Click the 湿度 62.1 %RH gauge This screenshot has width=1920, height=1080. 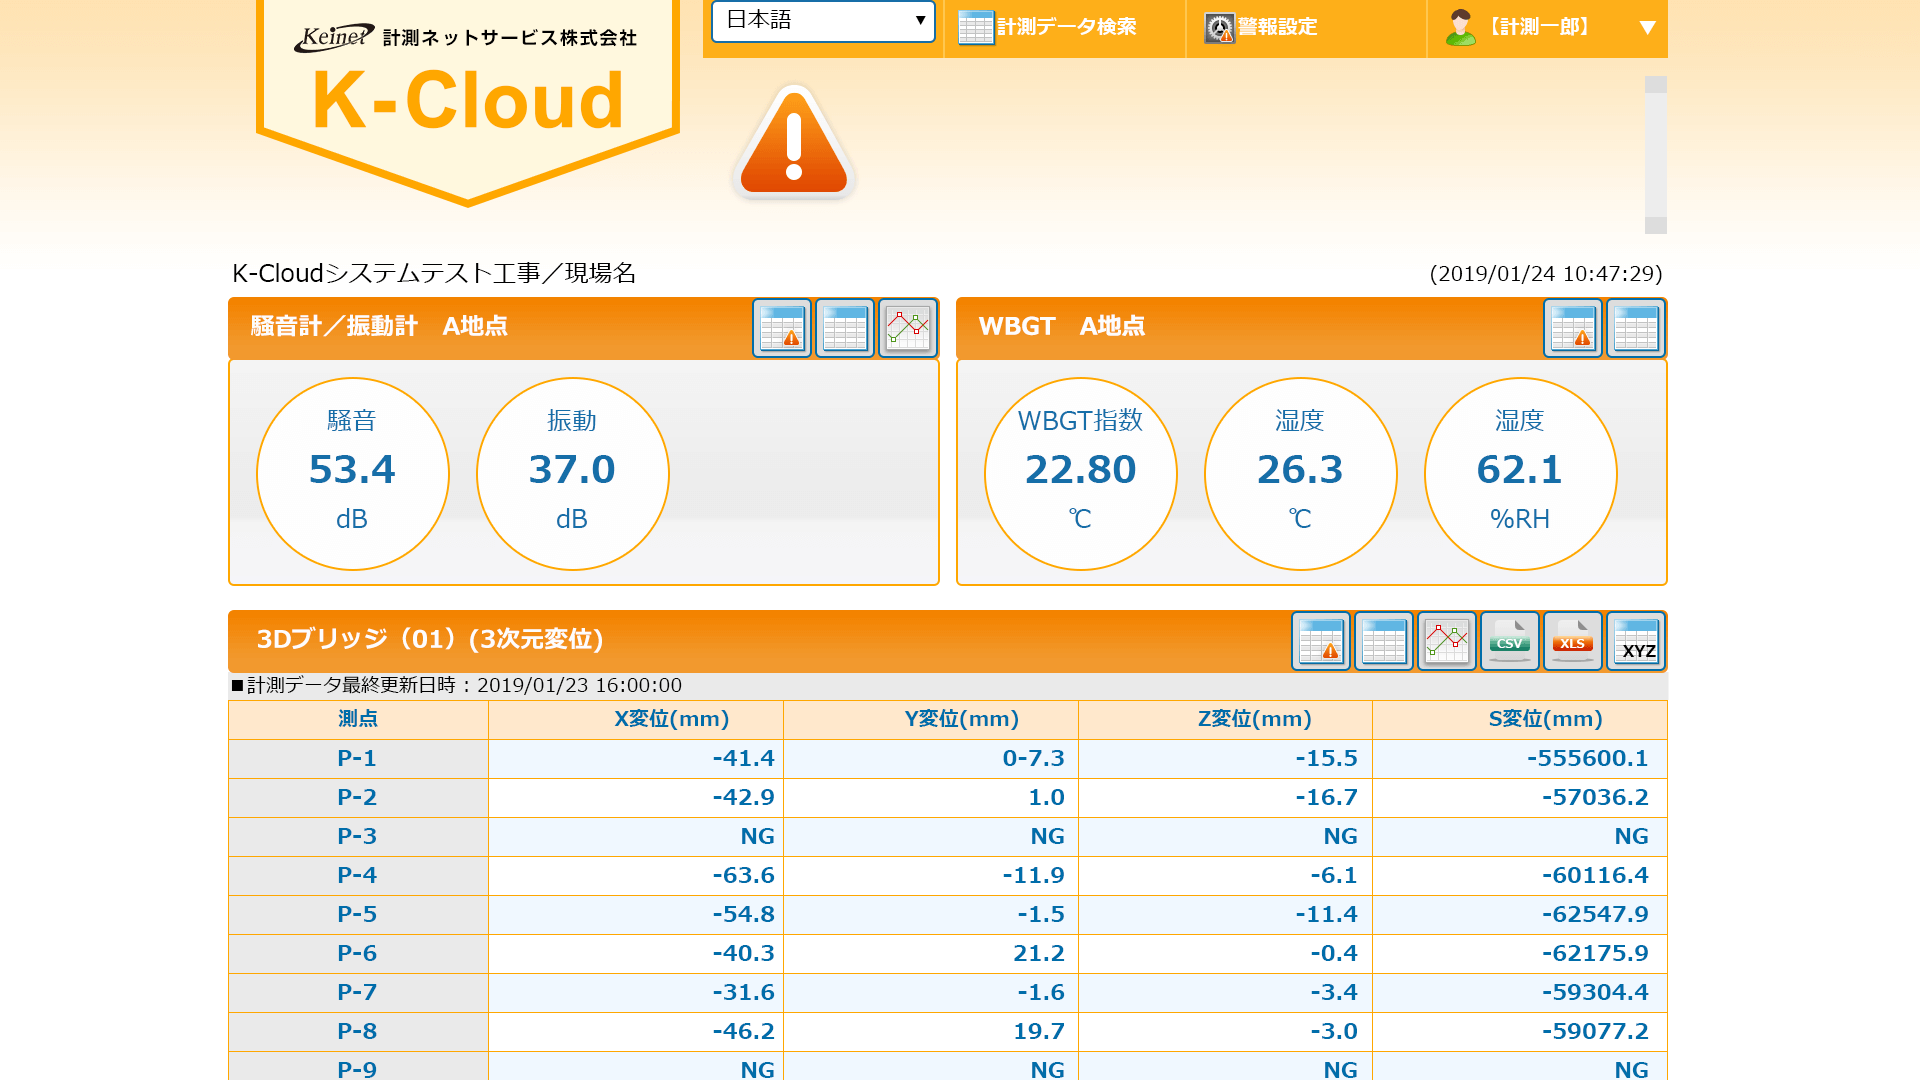pos(1520,474)
